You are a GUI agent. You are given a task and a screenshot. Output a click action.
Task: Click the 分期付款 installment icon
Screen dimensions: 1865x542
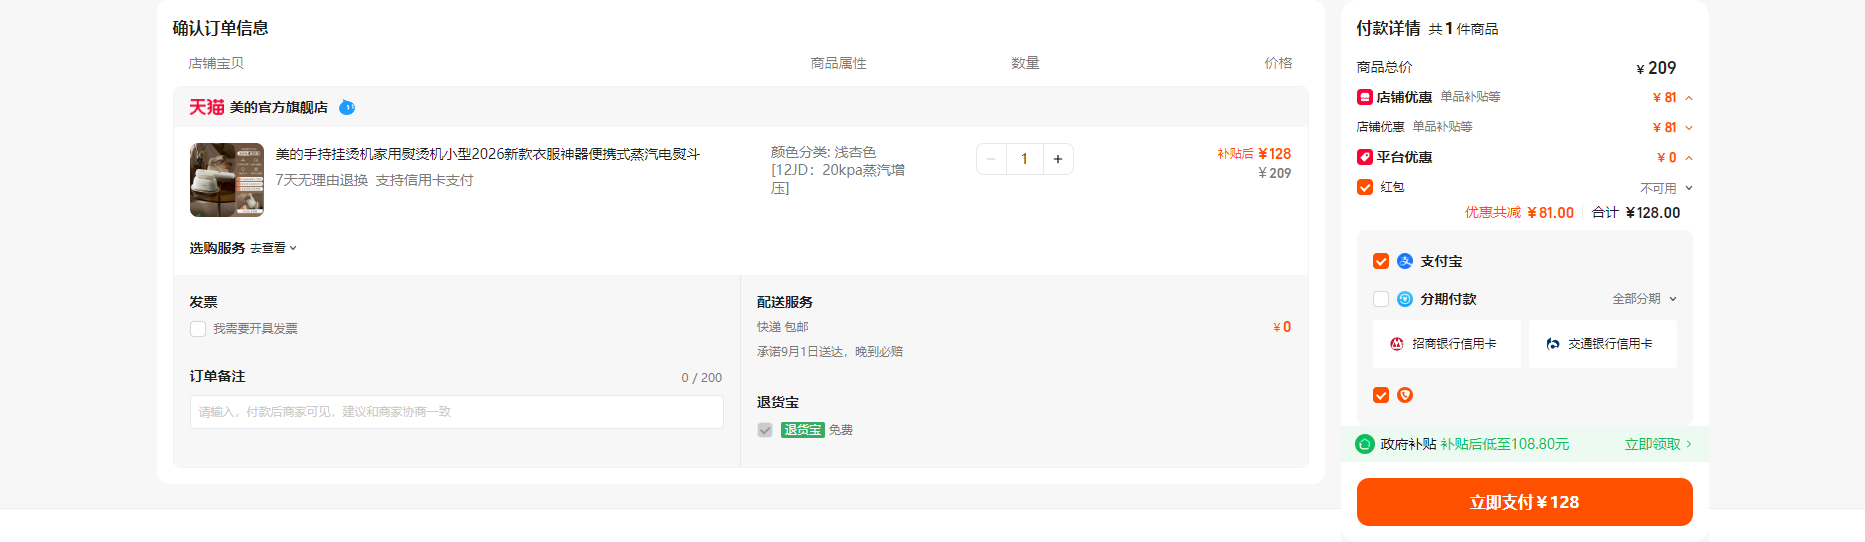tap(1405, 299)
